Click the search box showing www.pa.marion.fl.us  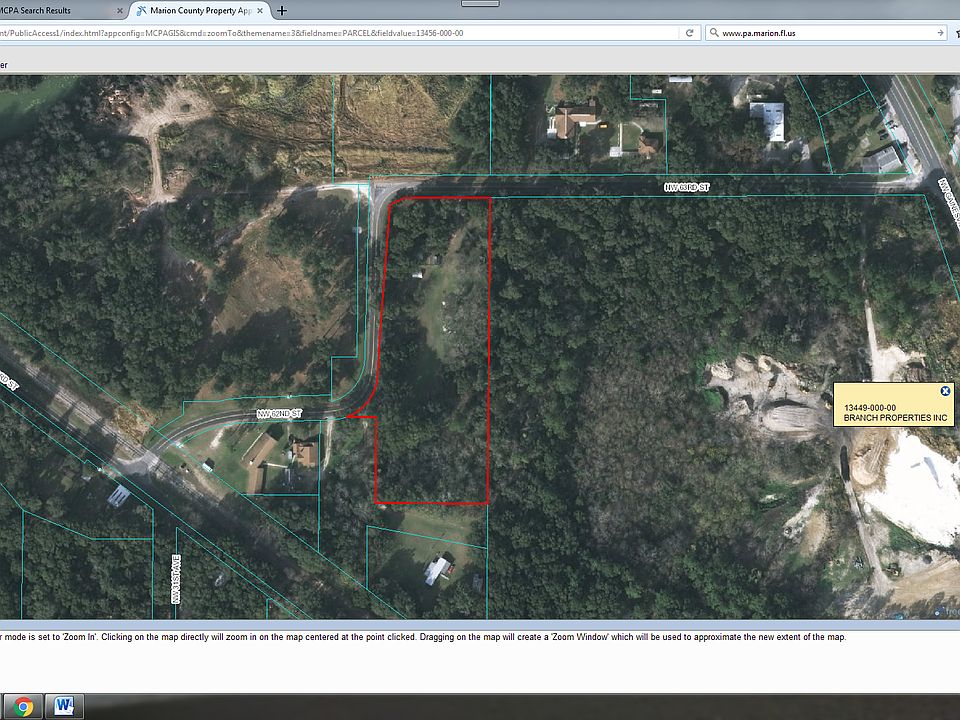point(827,33)
